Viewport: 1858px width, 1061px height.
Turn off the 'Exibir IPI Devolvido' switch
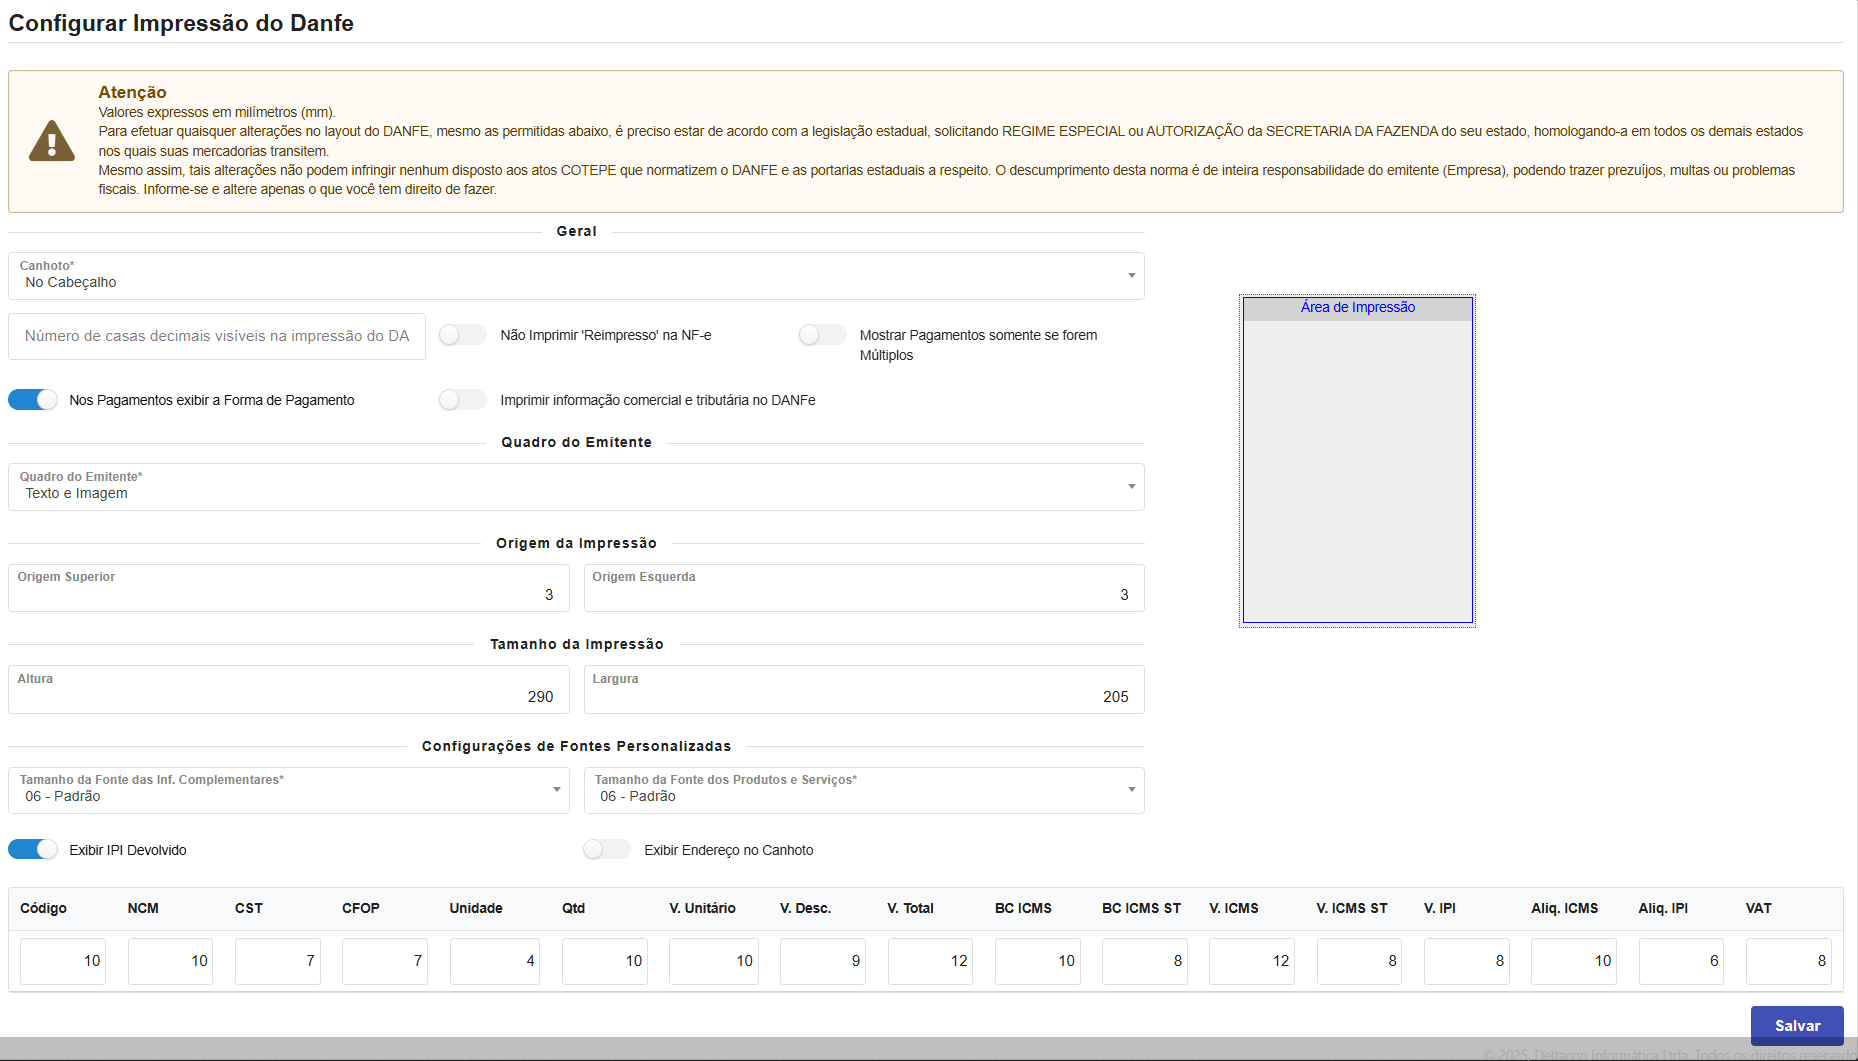click(x=33, y=849)
